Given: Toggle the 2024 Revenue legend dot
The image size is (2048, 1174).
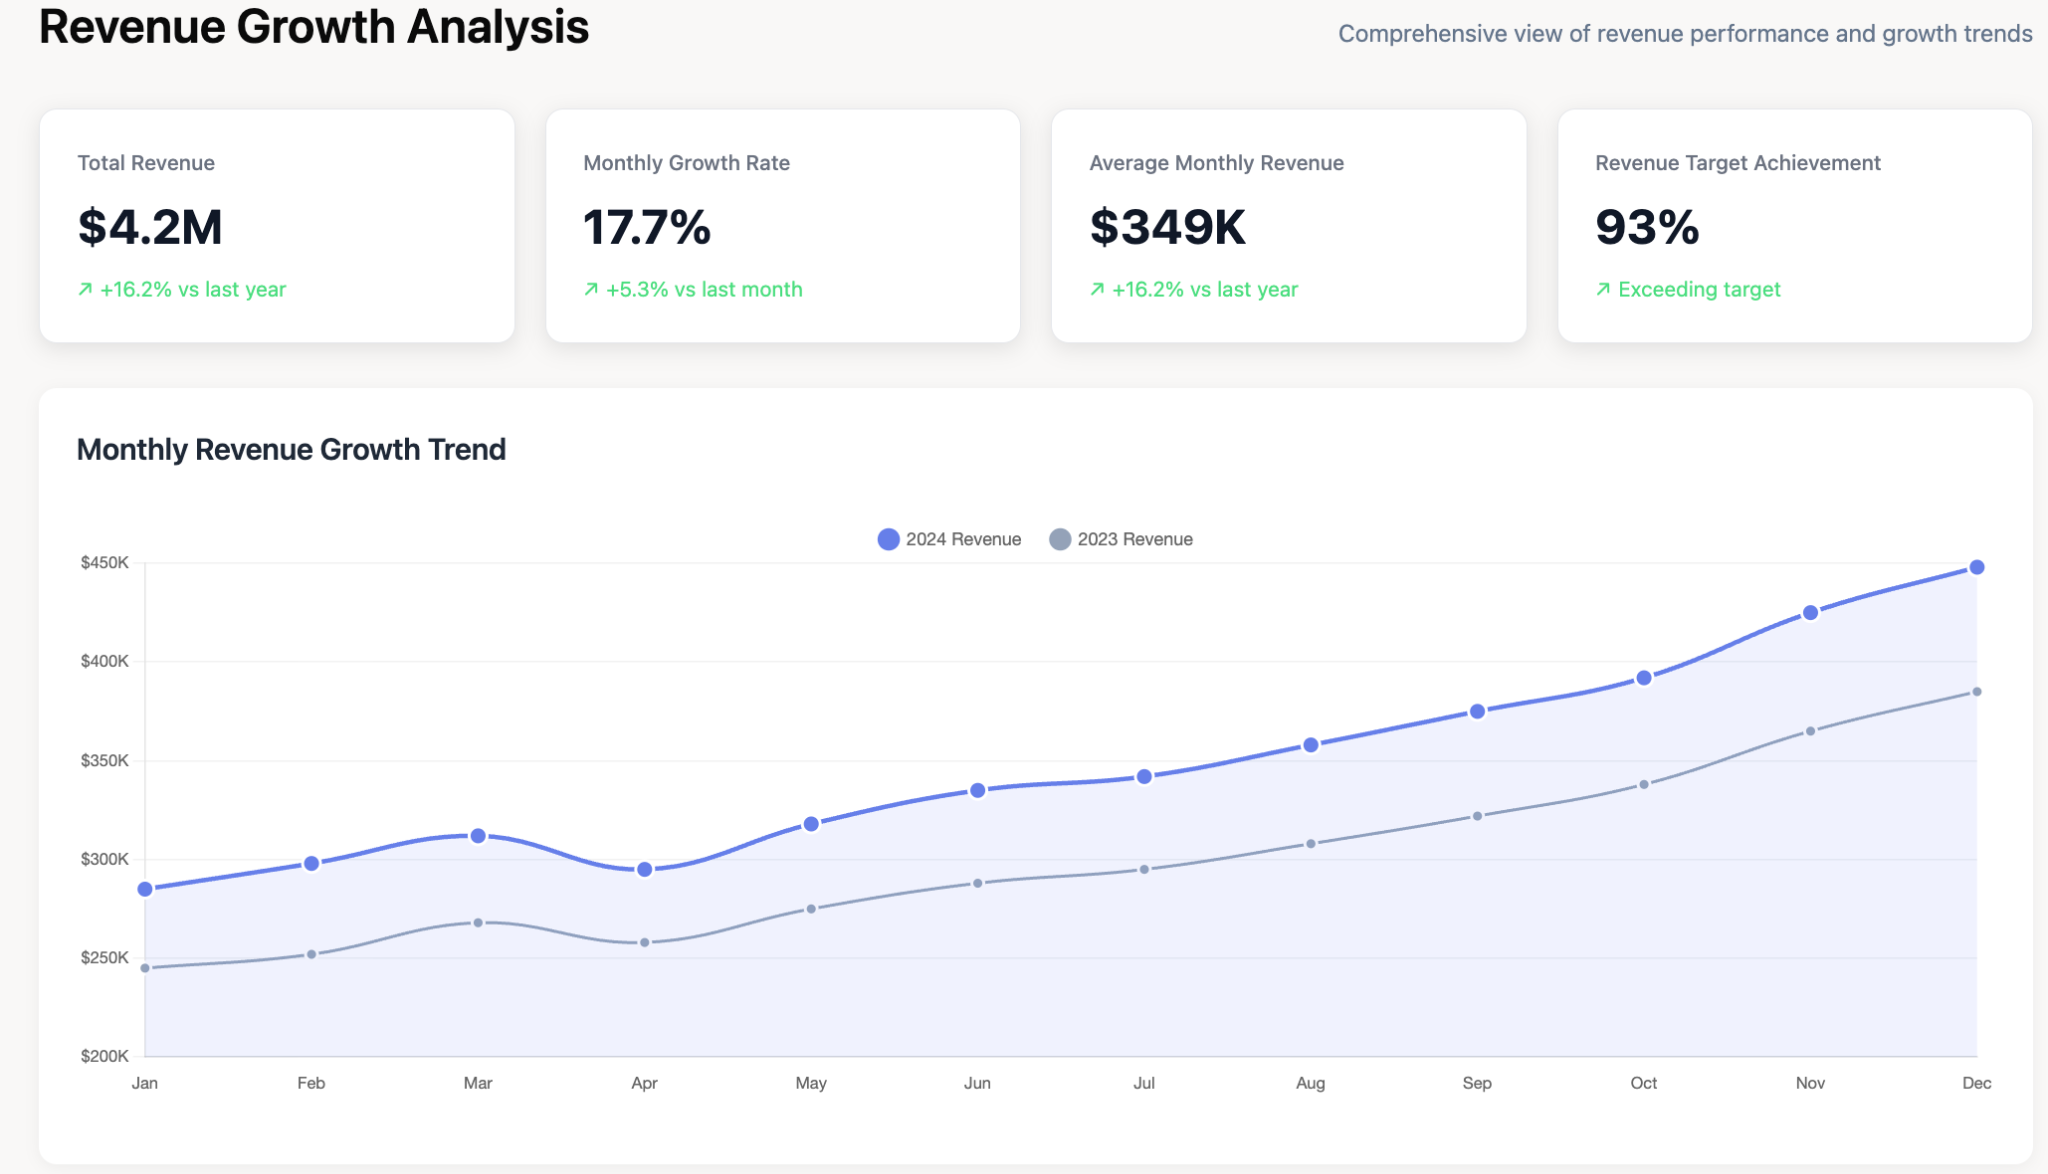Looking at the screenshot, I should [x=886, y=538].
